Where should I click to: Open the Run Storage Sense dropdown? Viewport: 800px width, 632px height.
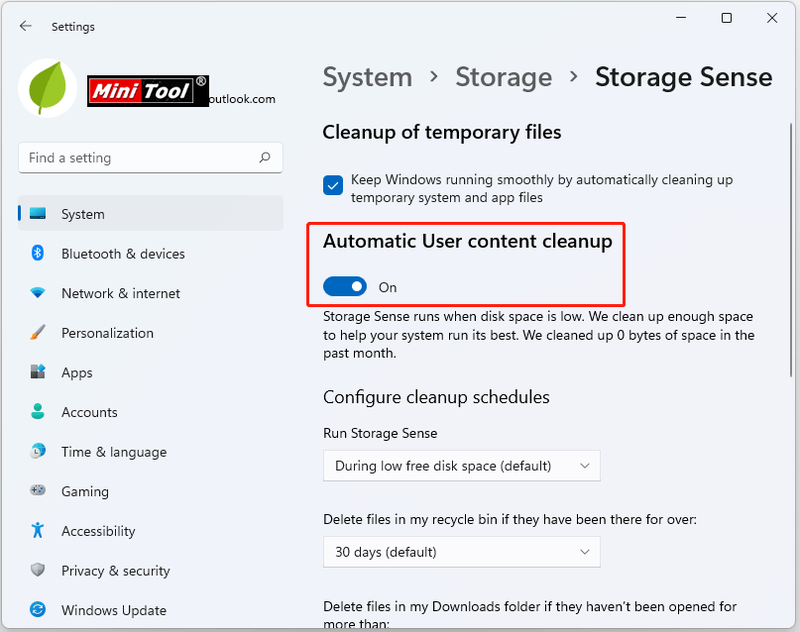click(462, 466)
